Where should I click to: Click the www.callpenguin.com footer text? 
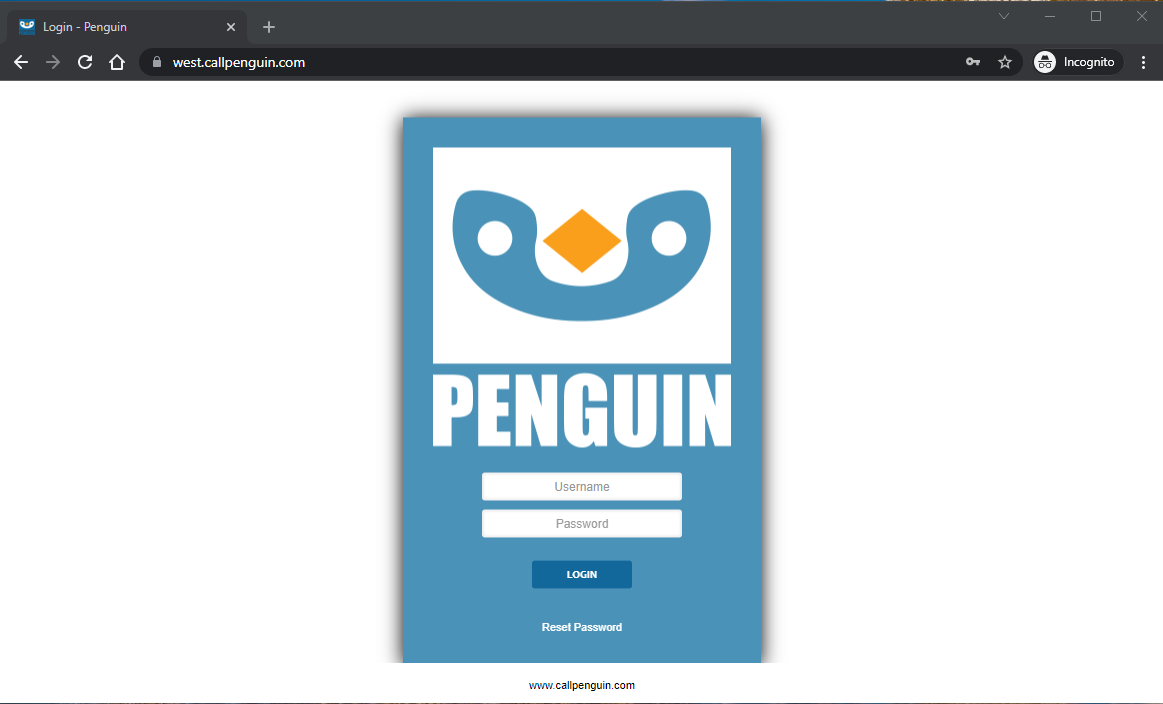point(582,685)
